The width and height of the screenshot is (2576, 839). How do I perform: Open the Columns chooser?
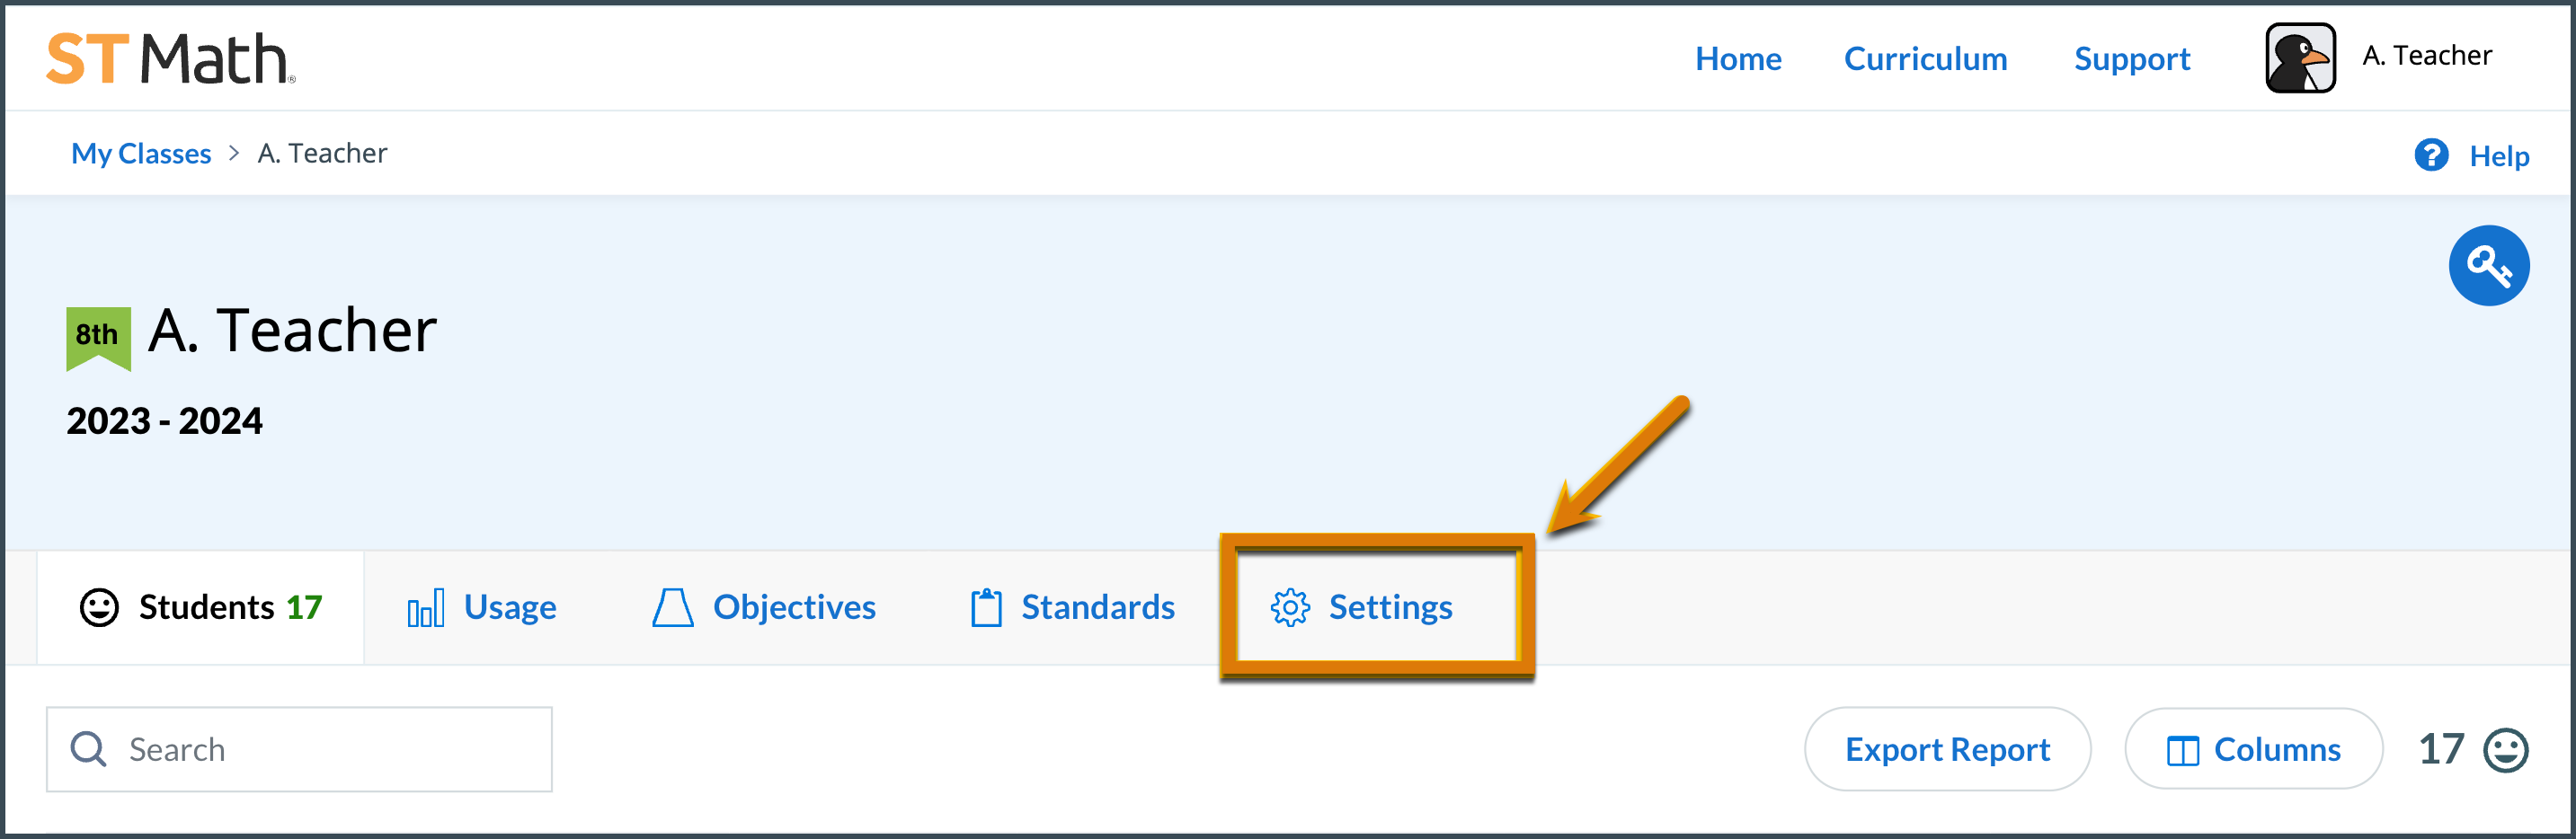(2253, 749)
